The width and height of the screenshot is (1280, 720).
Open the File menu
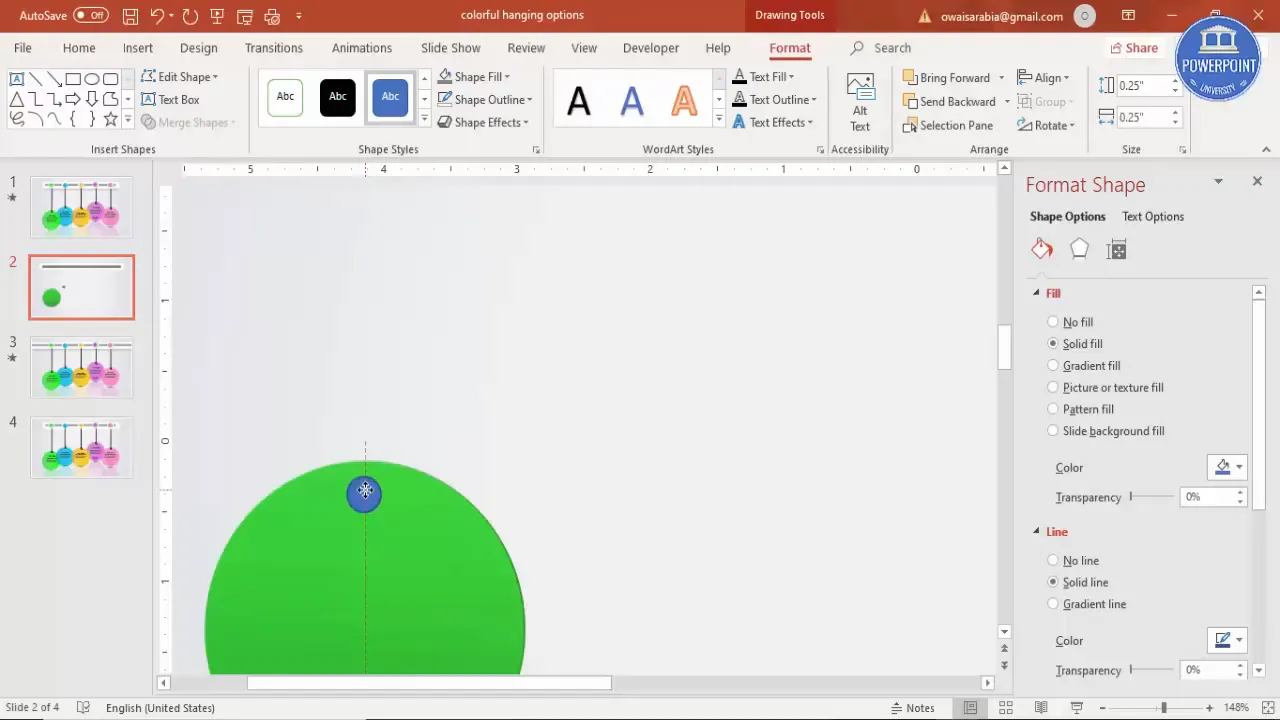click(x=23, y=48)
